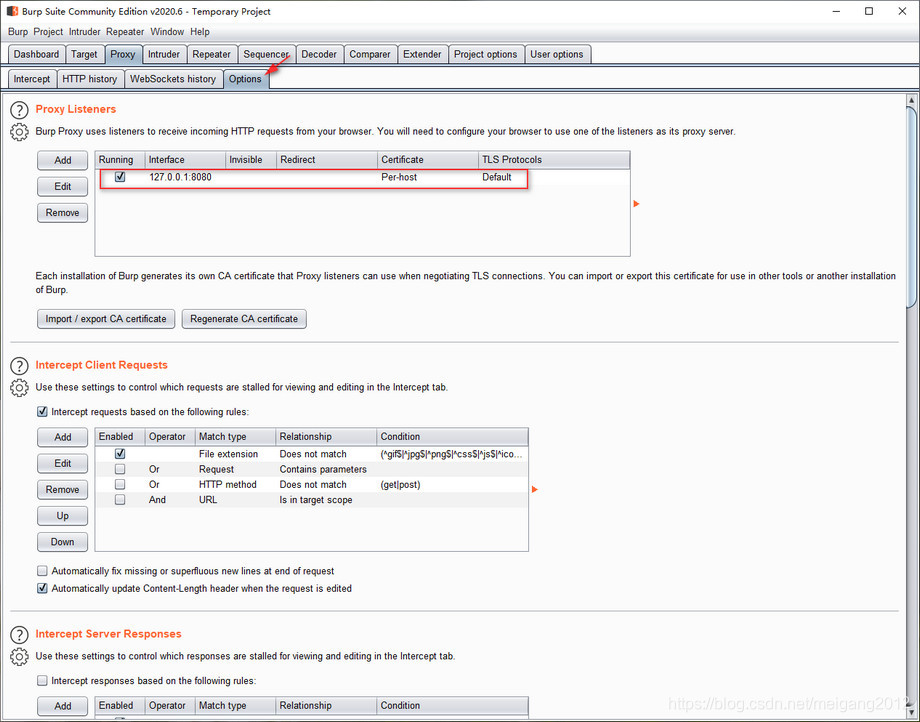Switch to the Target tab

pyautogui.click(x=84, y=54)
